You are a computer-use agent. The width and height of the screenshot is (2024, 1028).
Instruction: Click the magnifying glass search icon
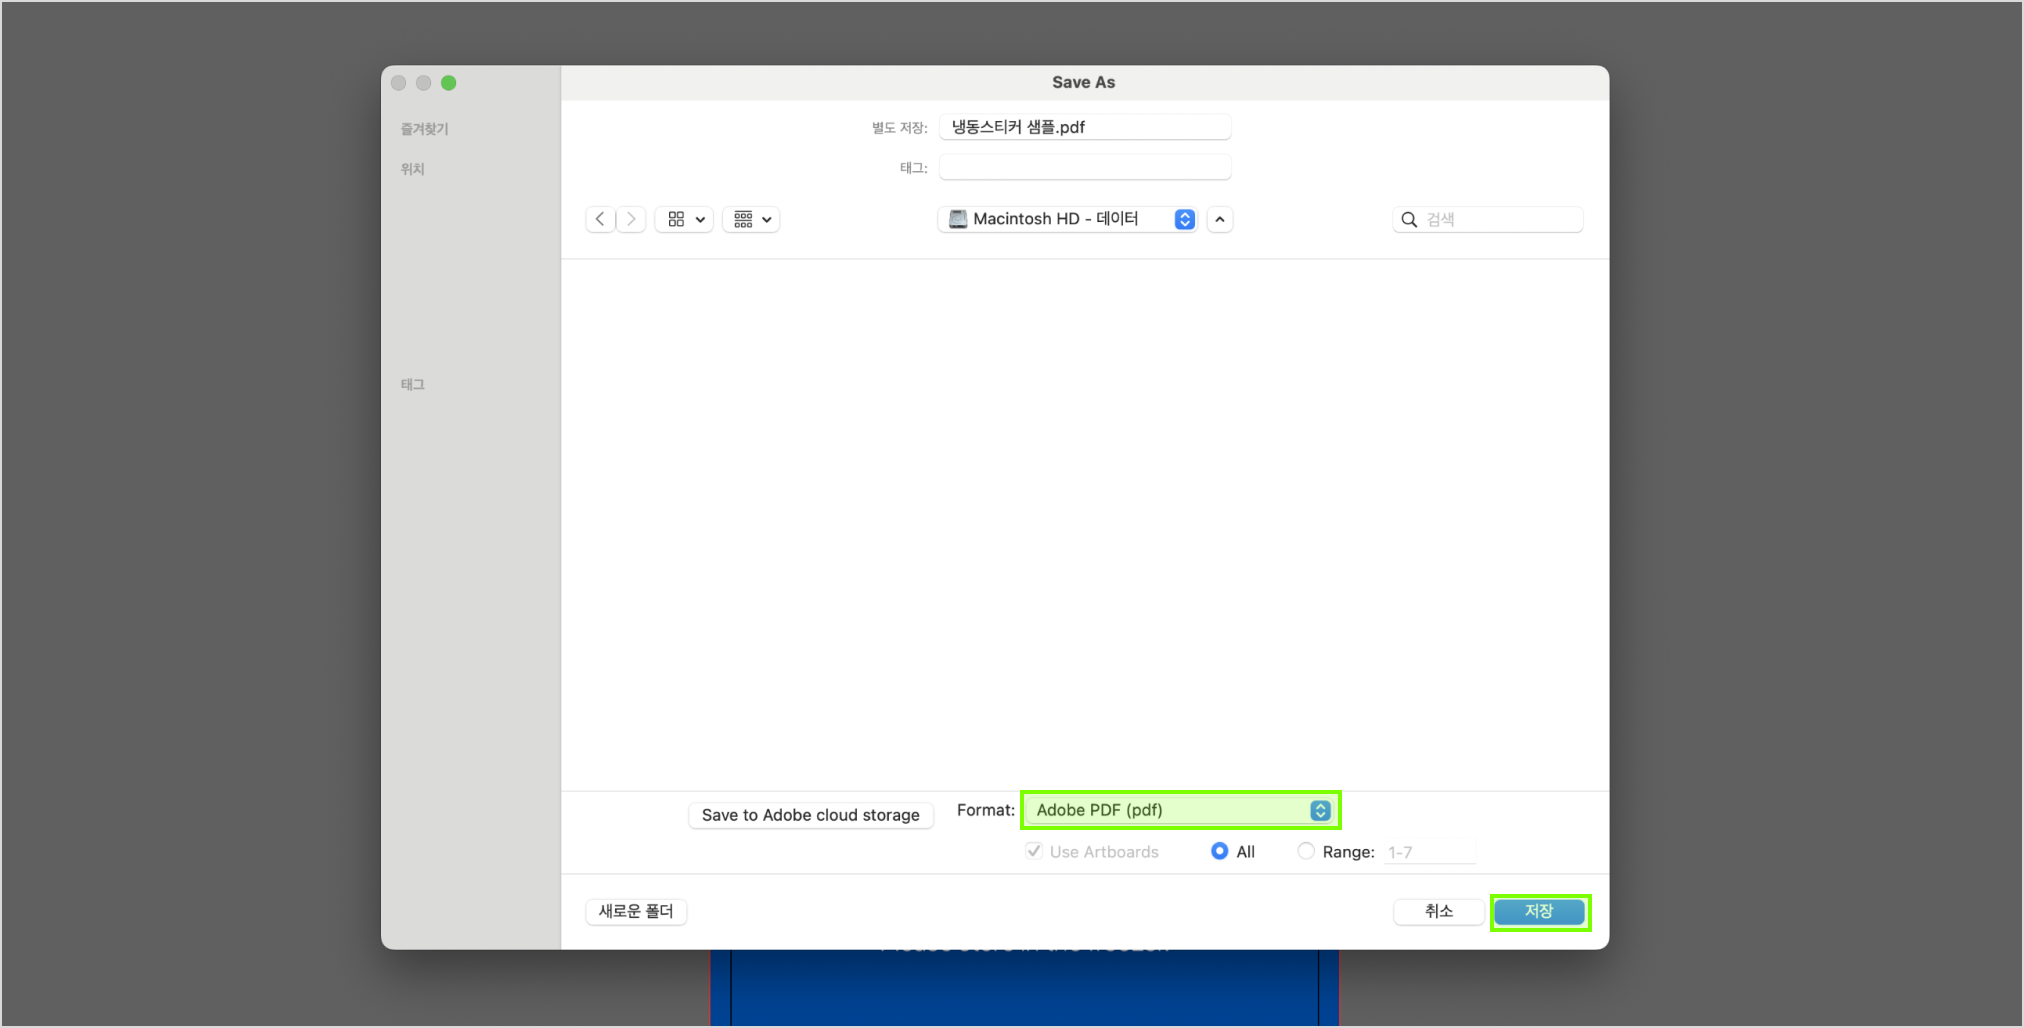tap(1409, 220)
